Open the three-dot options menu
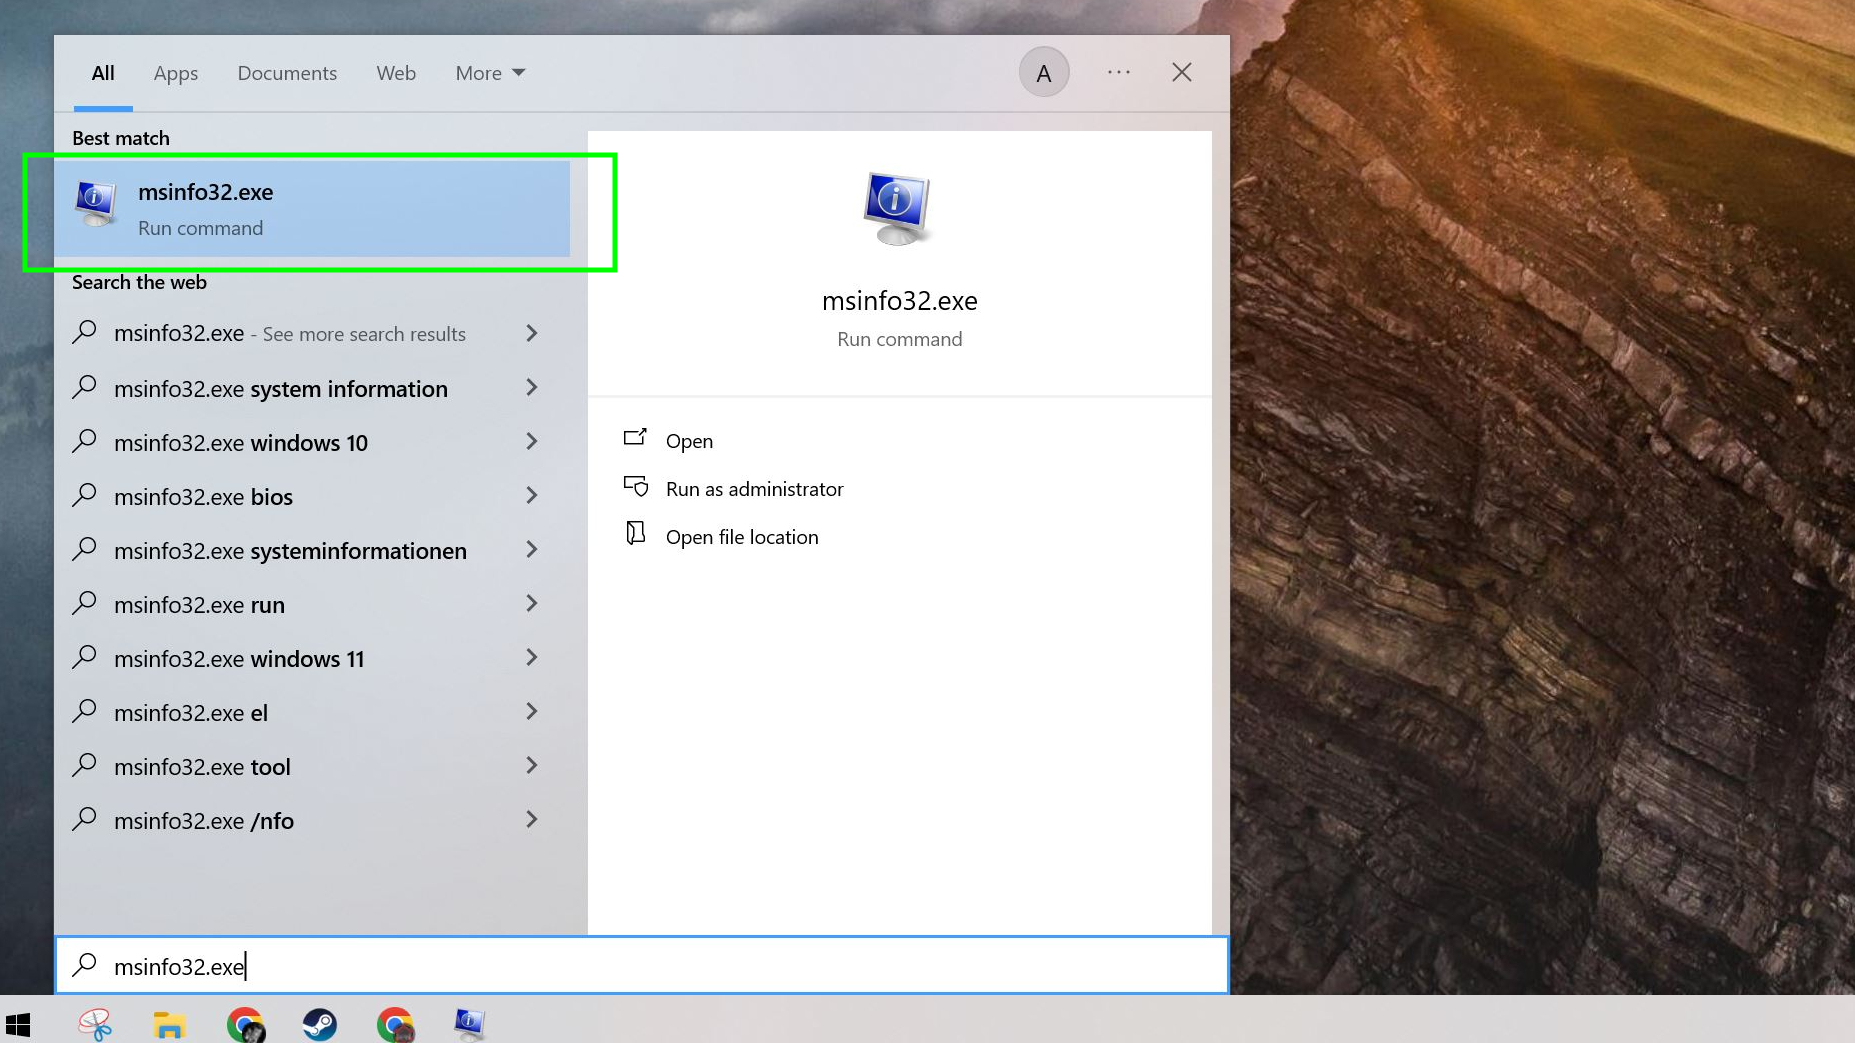Viewport: 1855px width, 1043px height. tap(1119, 73)
